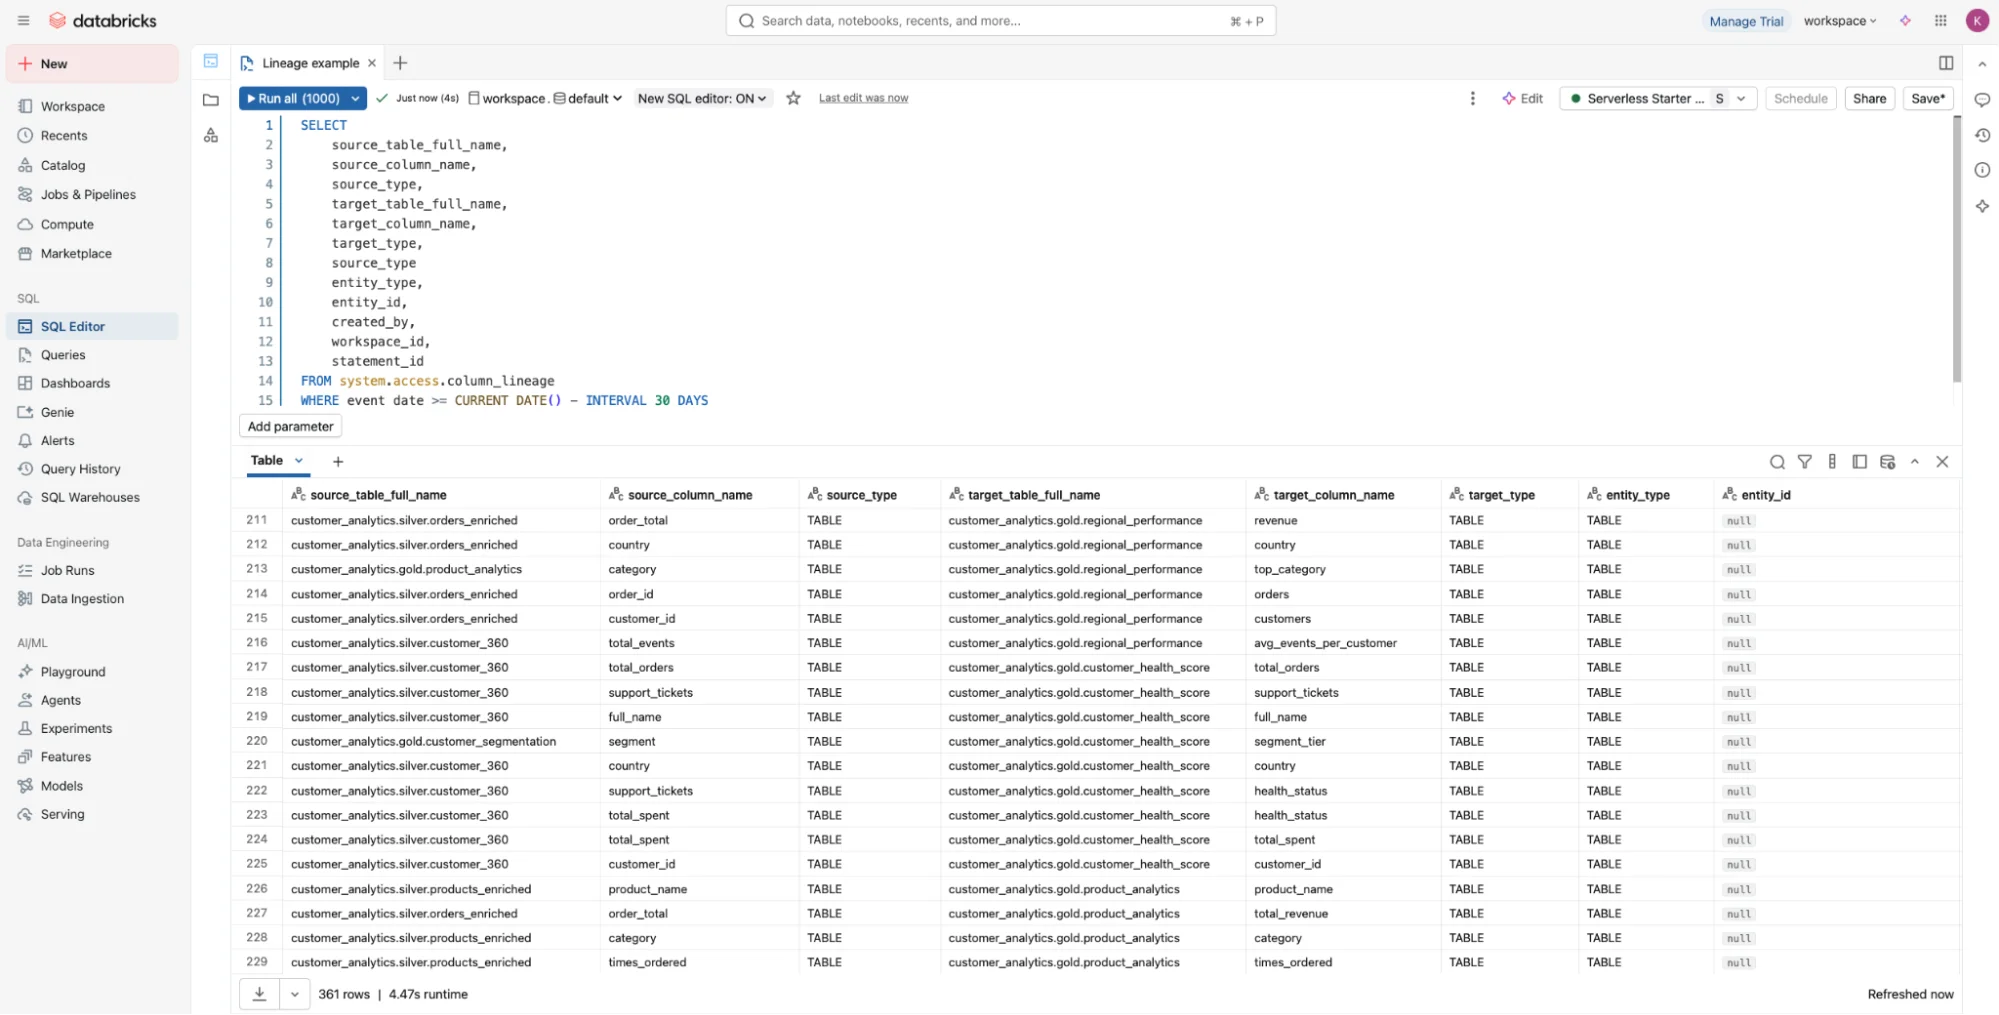This screenshot has height=1015, width=1999.
Task: Open the search icon above results table
Action: point(1778,462)
